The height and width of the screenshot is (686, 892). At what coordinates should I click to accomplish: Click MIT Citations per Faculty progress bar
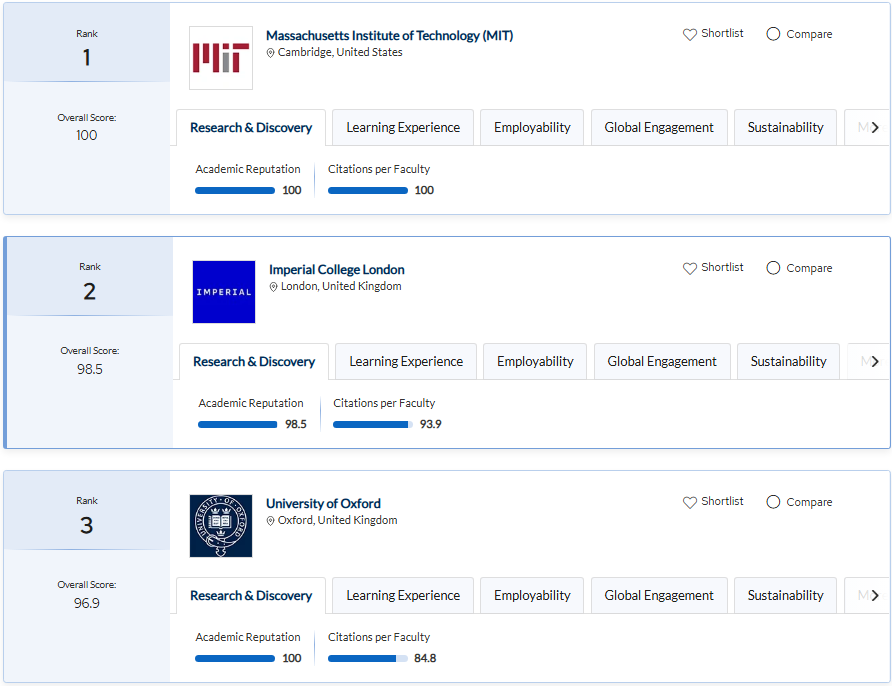pos(367,191)
